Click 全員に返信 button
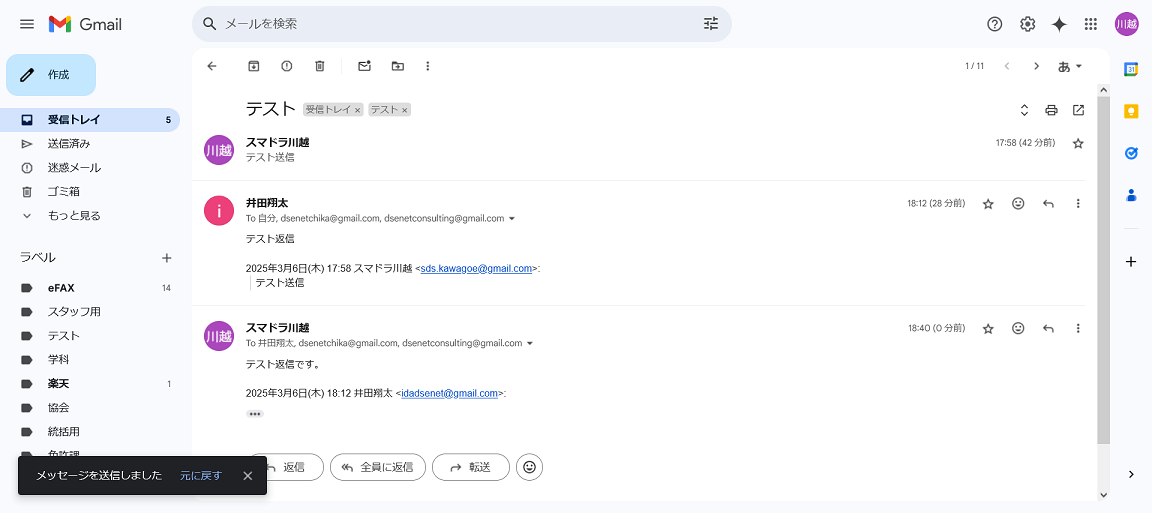Image resolution: width=1152 pixels, height=513 pixels. tap(378, 467)
